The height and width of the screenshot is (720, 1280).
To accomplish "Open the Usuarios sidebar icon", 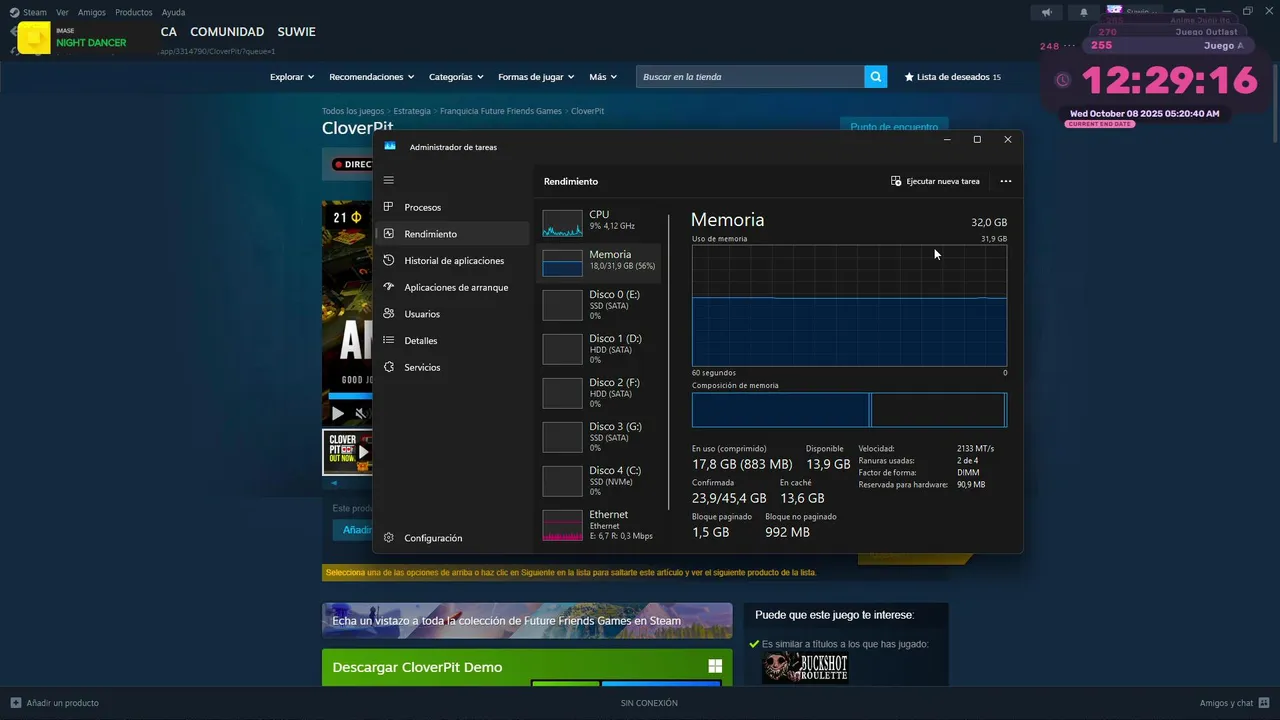I will [x=389, y=314].
